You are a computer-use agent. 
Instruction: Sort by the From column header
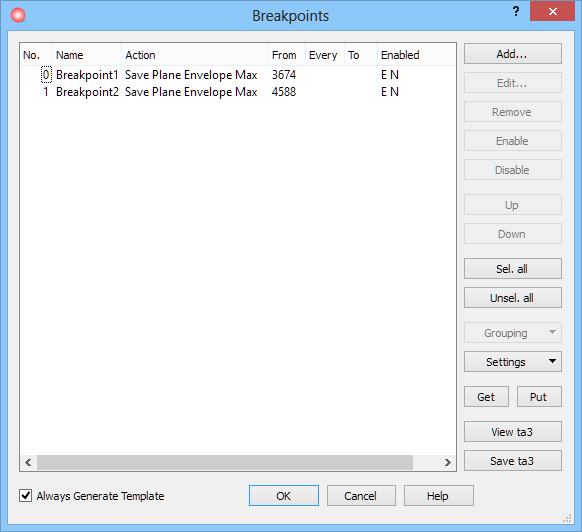click(x=287, y=55)
